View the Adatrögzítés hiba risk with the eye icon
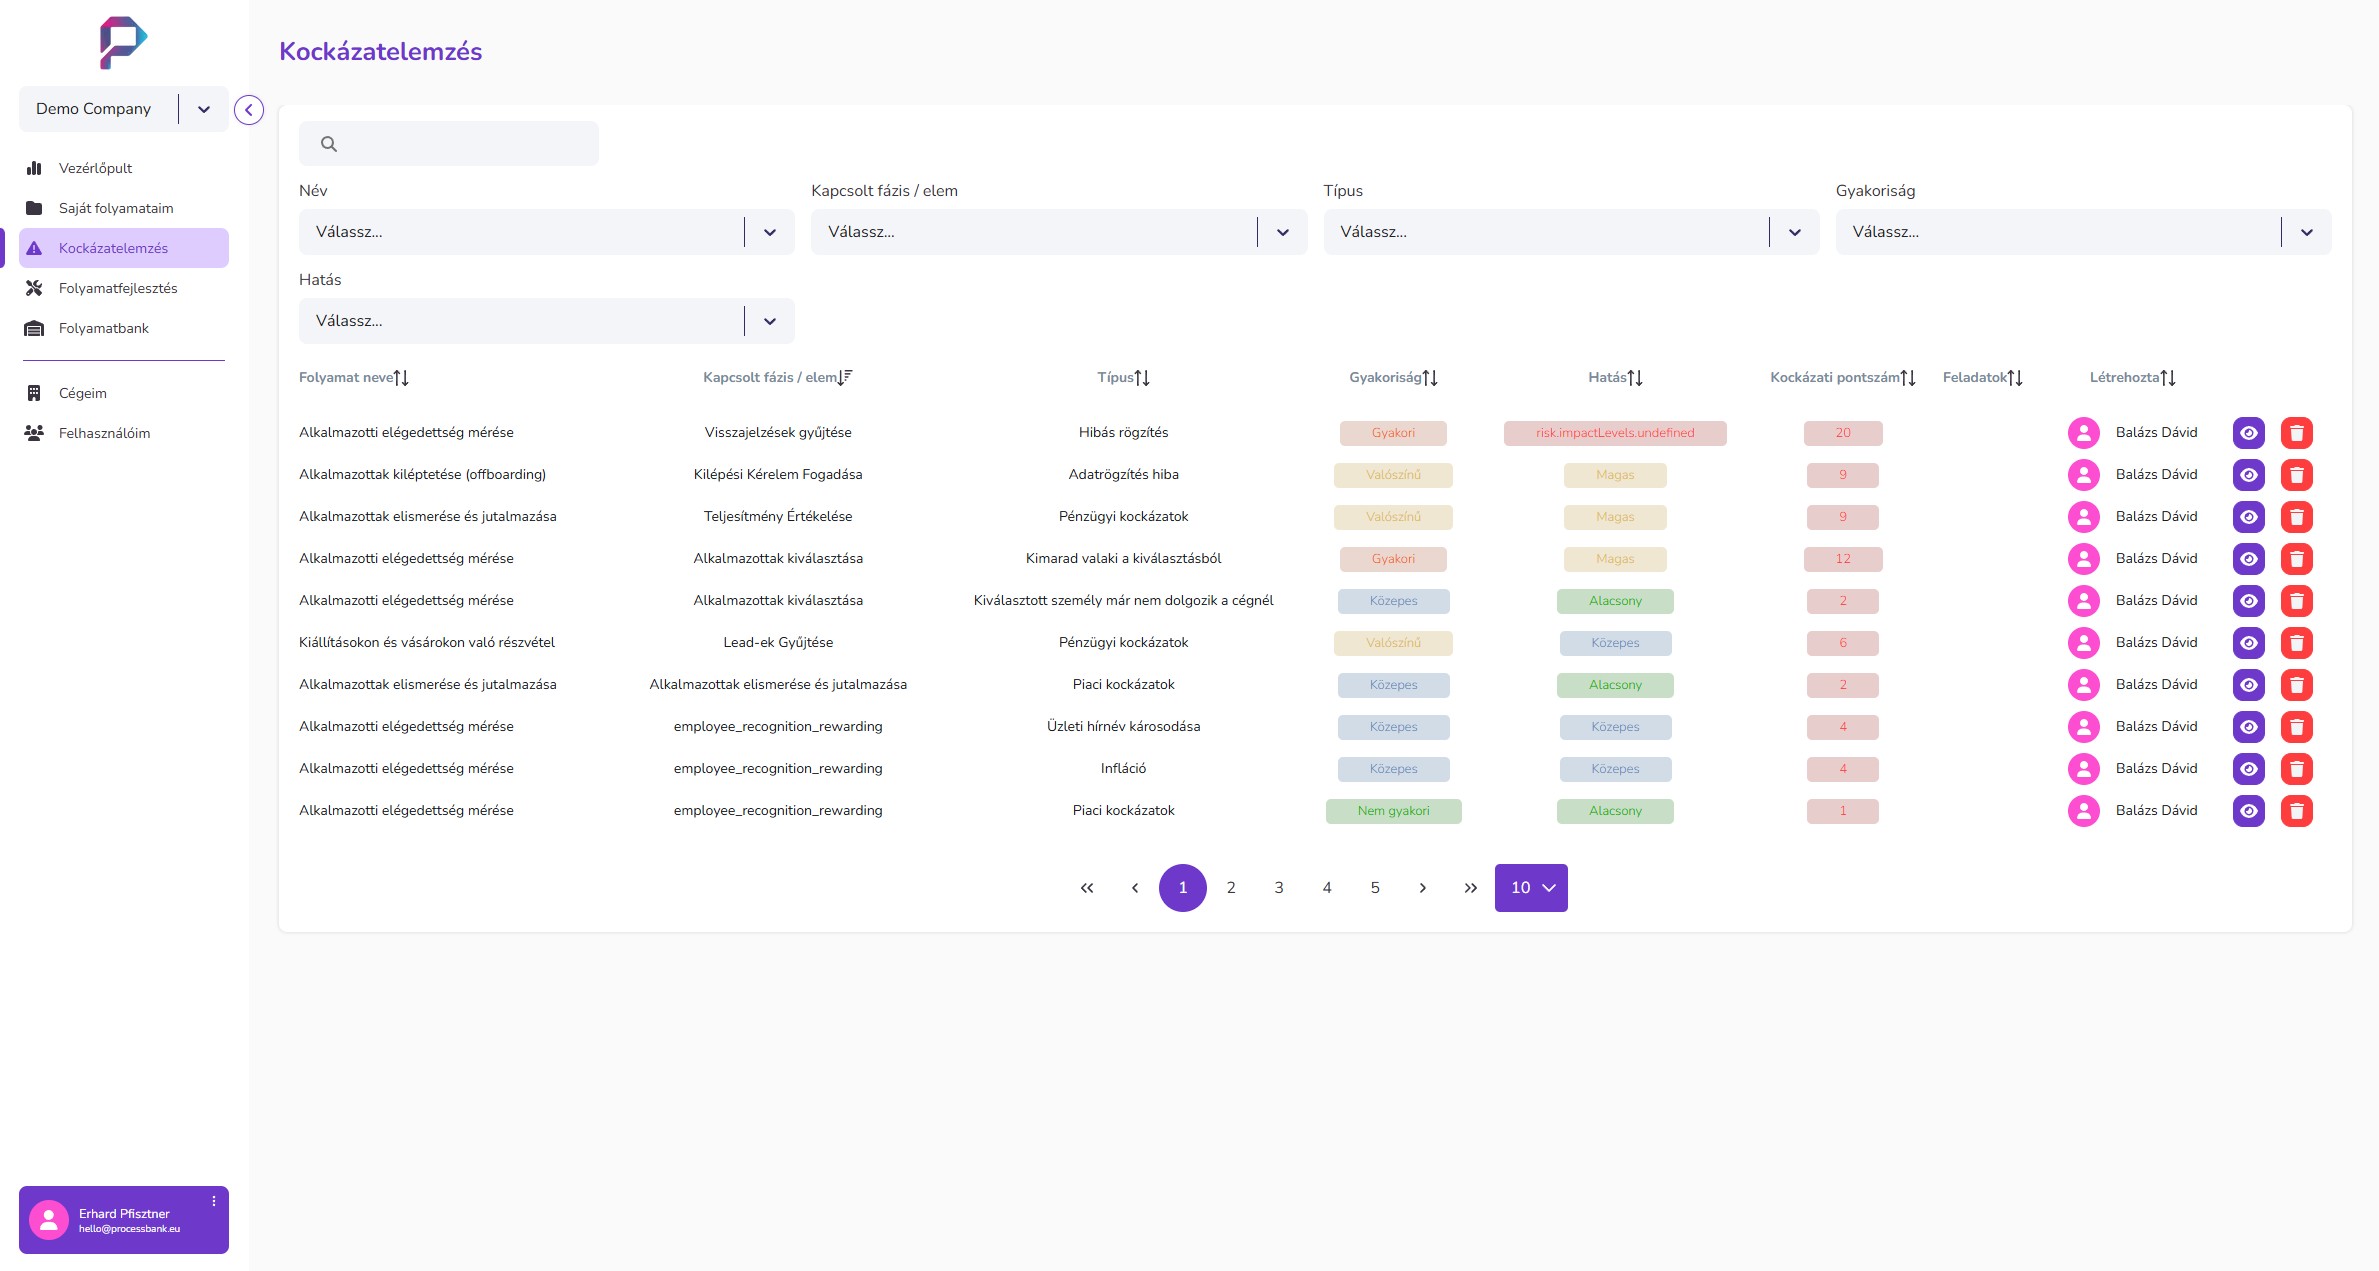Image resolution: width=2379 pixels, height=1271 pixels. 2248,475
